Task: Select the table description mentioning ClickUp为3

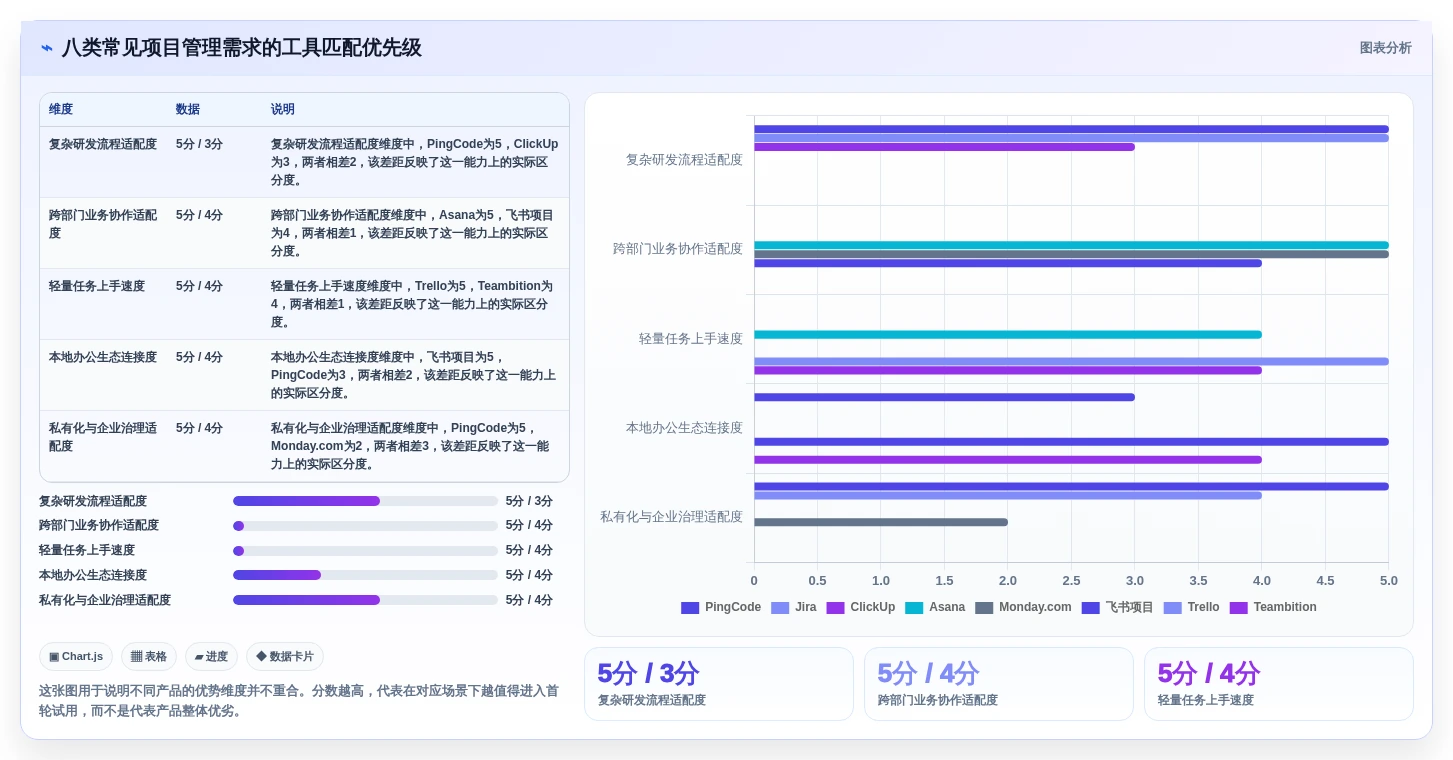Action: (x=414, y=162)
